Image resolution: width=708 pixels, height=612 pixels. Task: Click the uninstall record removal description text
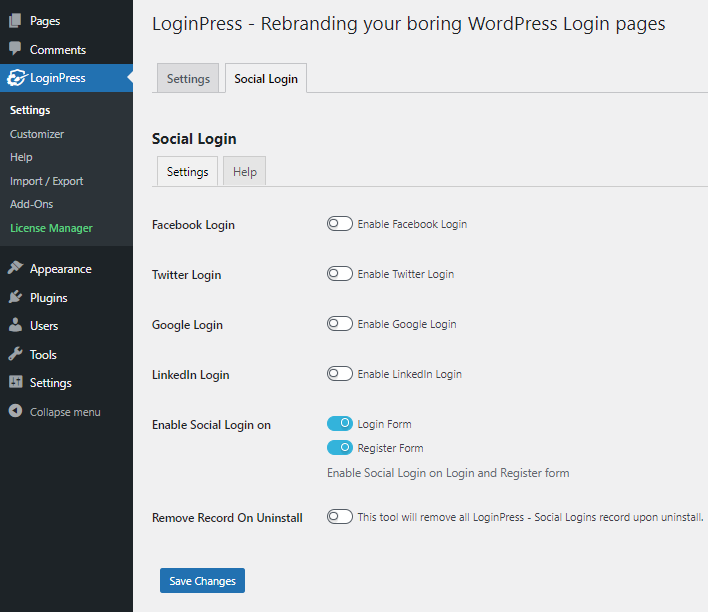coord(531,517)
